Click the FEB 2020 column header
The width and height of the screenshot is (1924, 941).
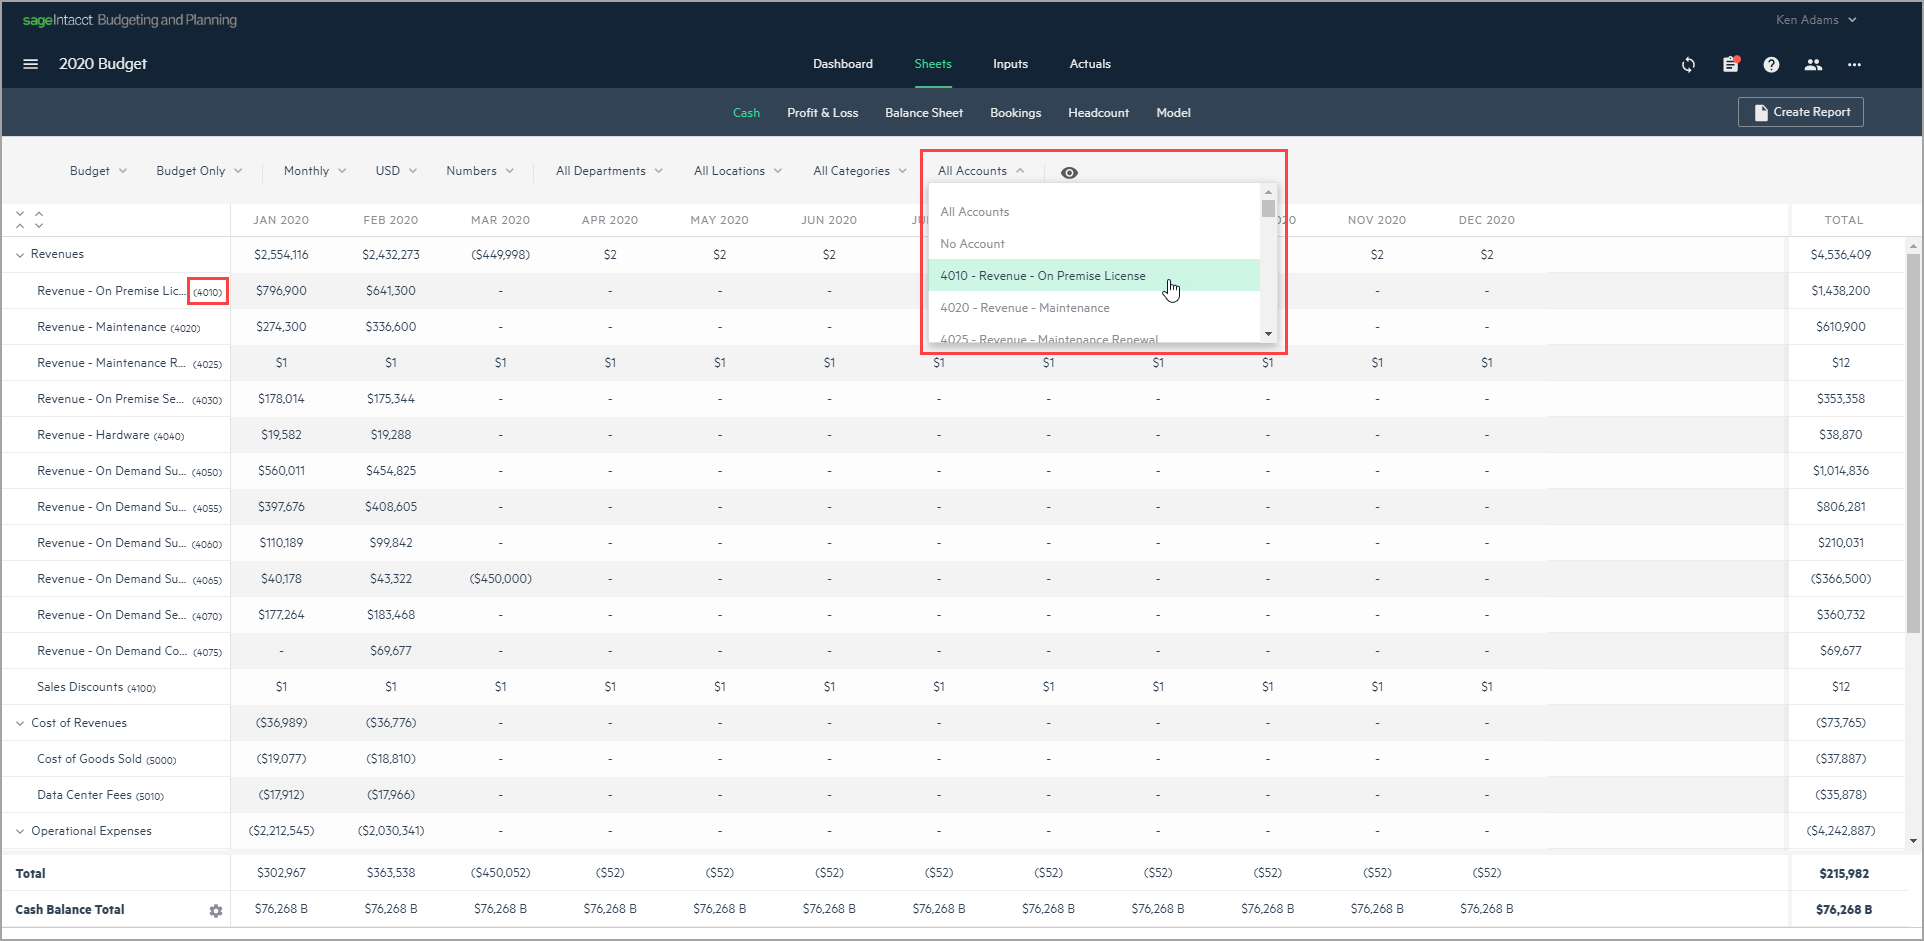[x=390, y=220]
